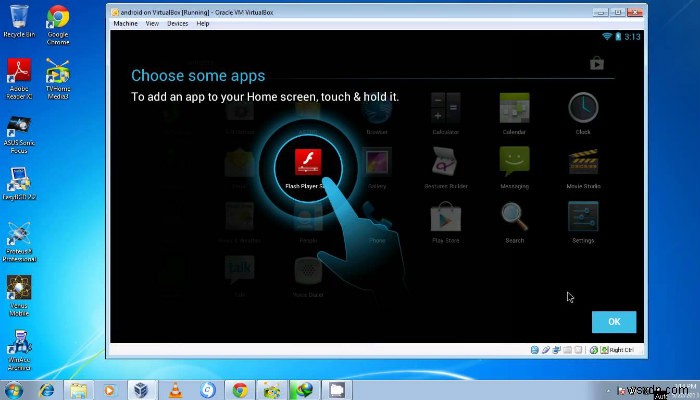Viewport: 700px width, 400px height.
Task: Open the Help menu in VirtualBox
Action: [203, 24]
